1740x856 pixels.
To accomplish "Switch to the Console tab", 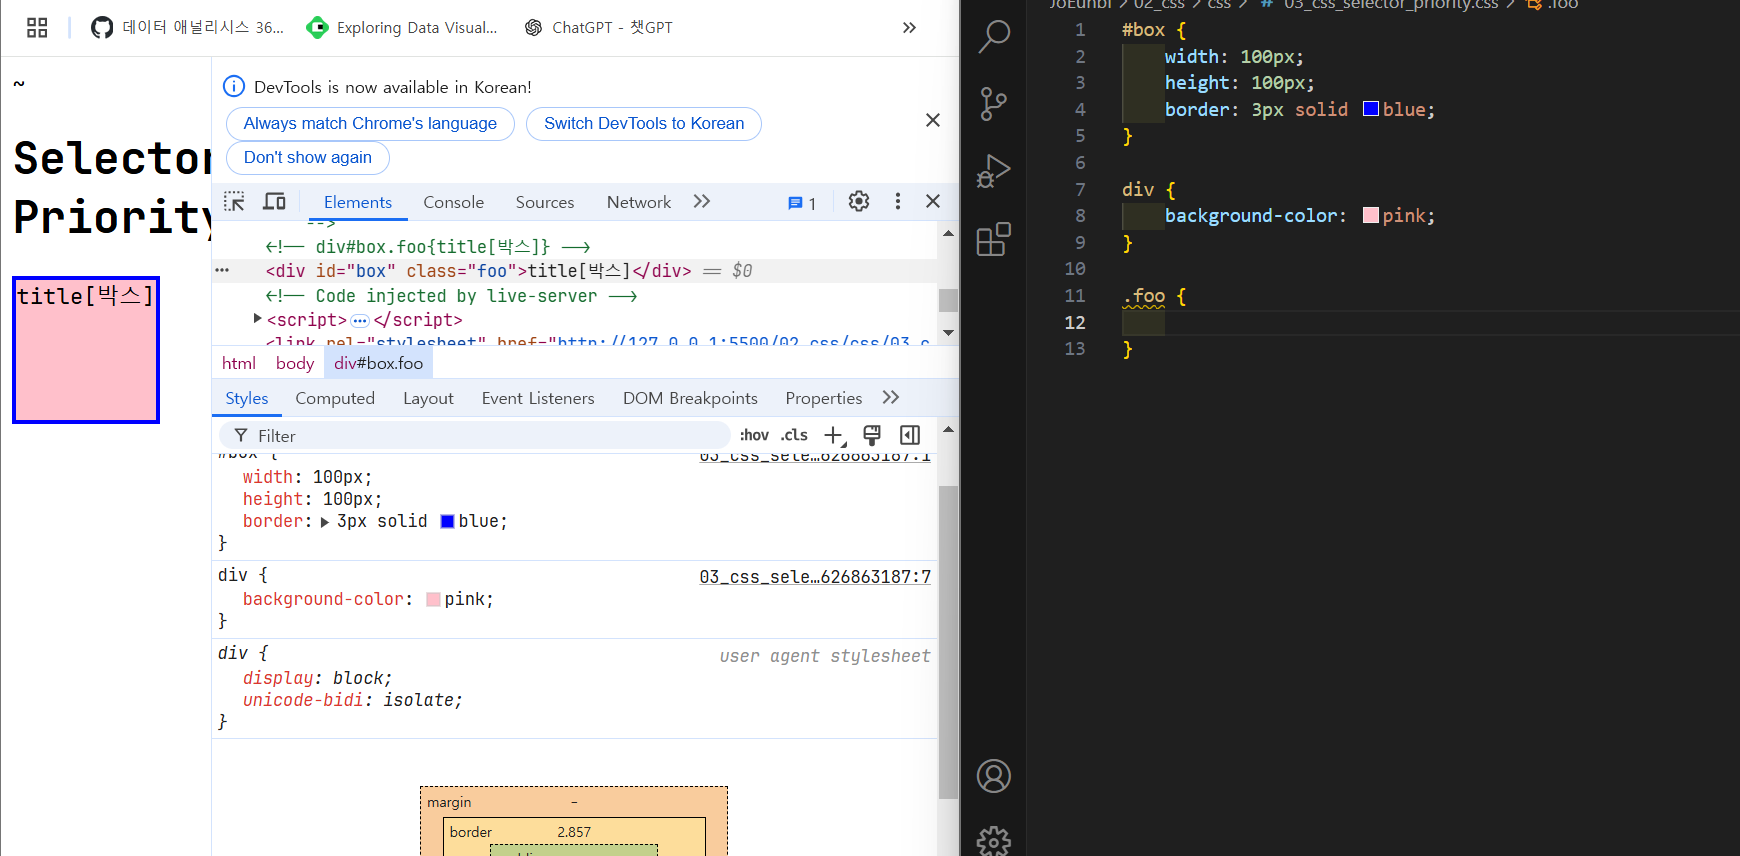I will [x=453, y=202].
